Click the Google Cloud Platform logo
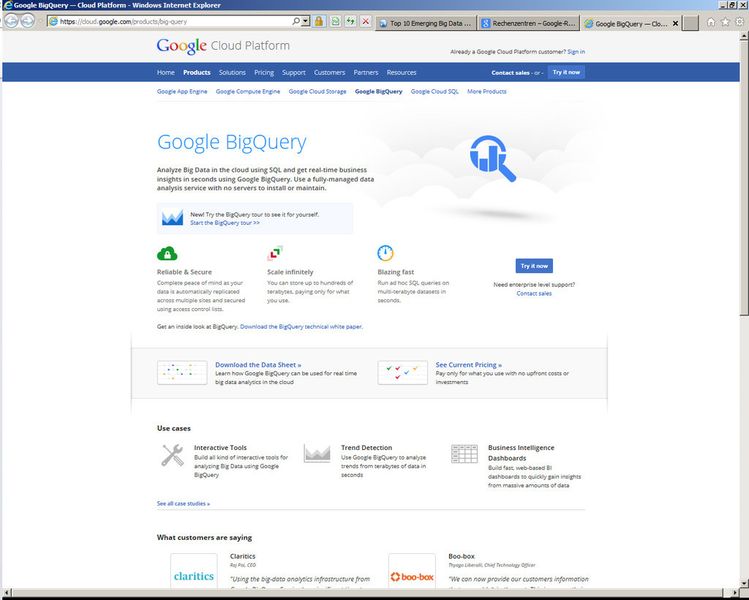The height and width of the screenshot is (600, 749). pyautogui.click(x=223, y=46)
